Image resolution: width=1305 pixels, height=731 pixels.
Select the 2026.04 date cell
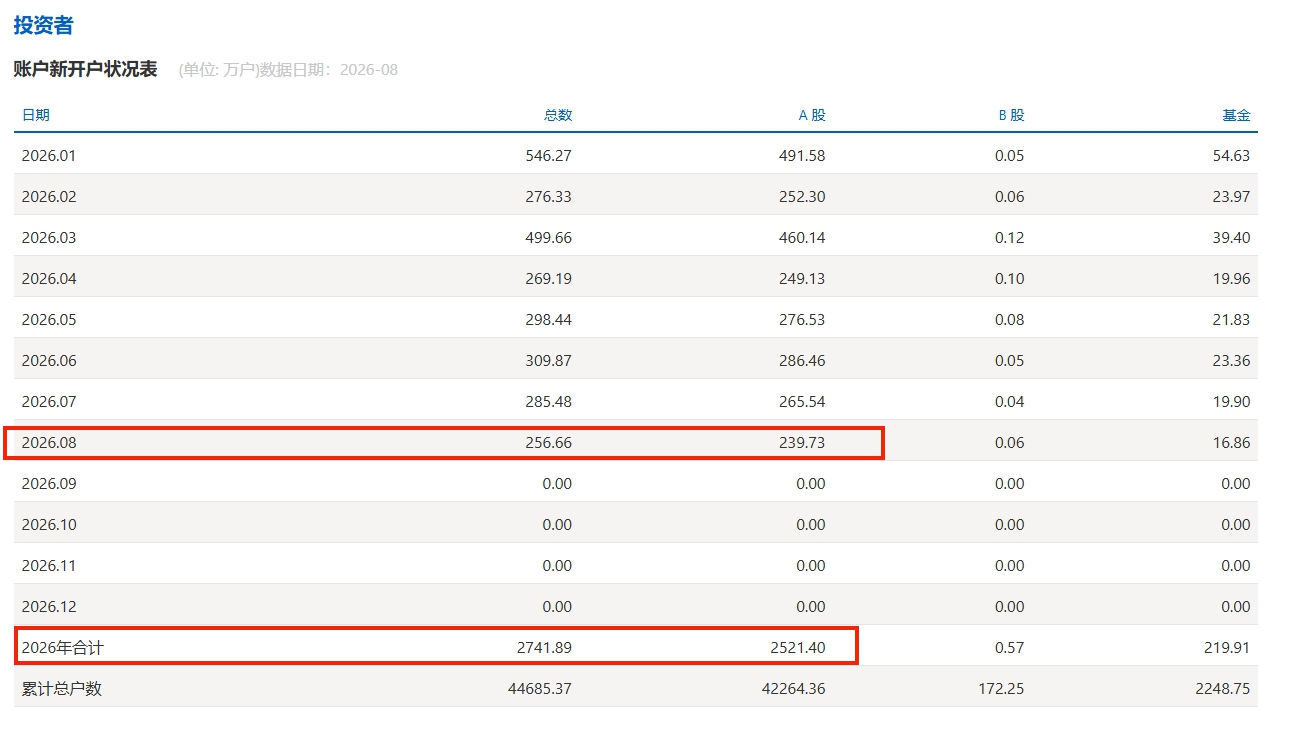[49, 279]
